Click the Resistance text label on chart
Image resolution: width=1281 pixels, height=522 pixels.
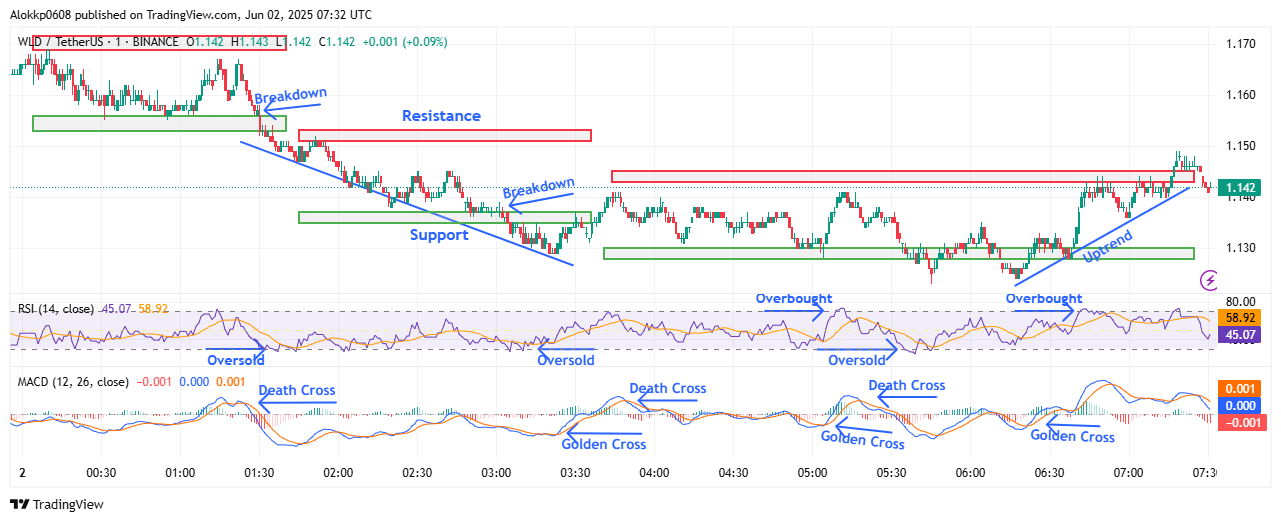coord(441,116)
